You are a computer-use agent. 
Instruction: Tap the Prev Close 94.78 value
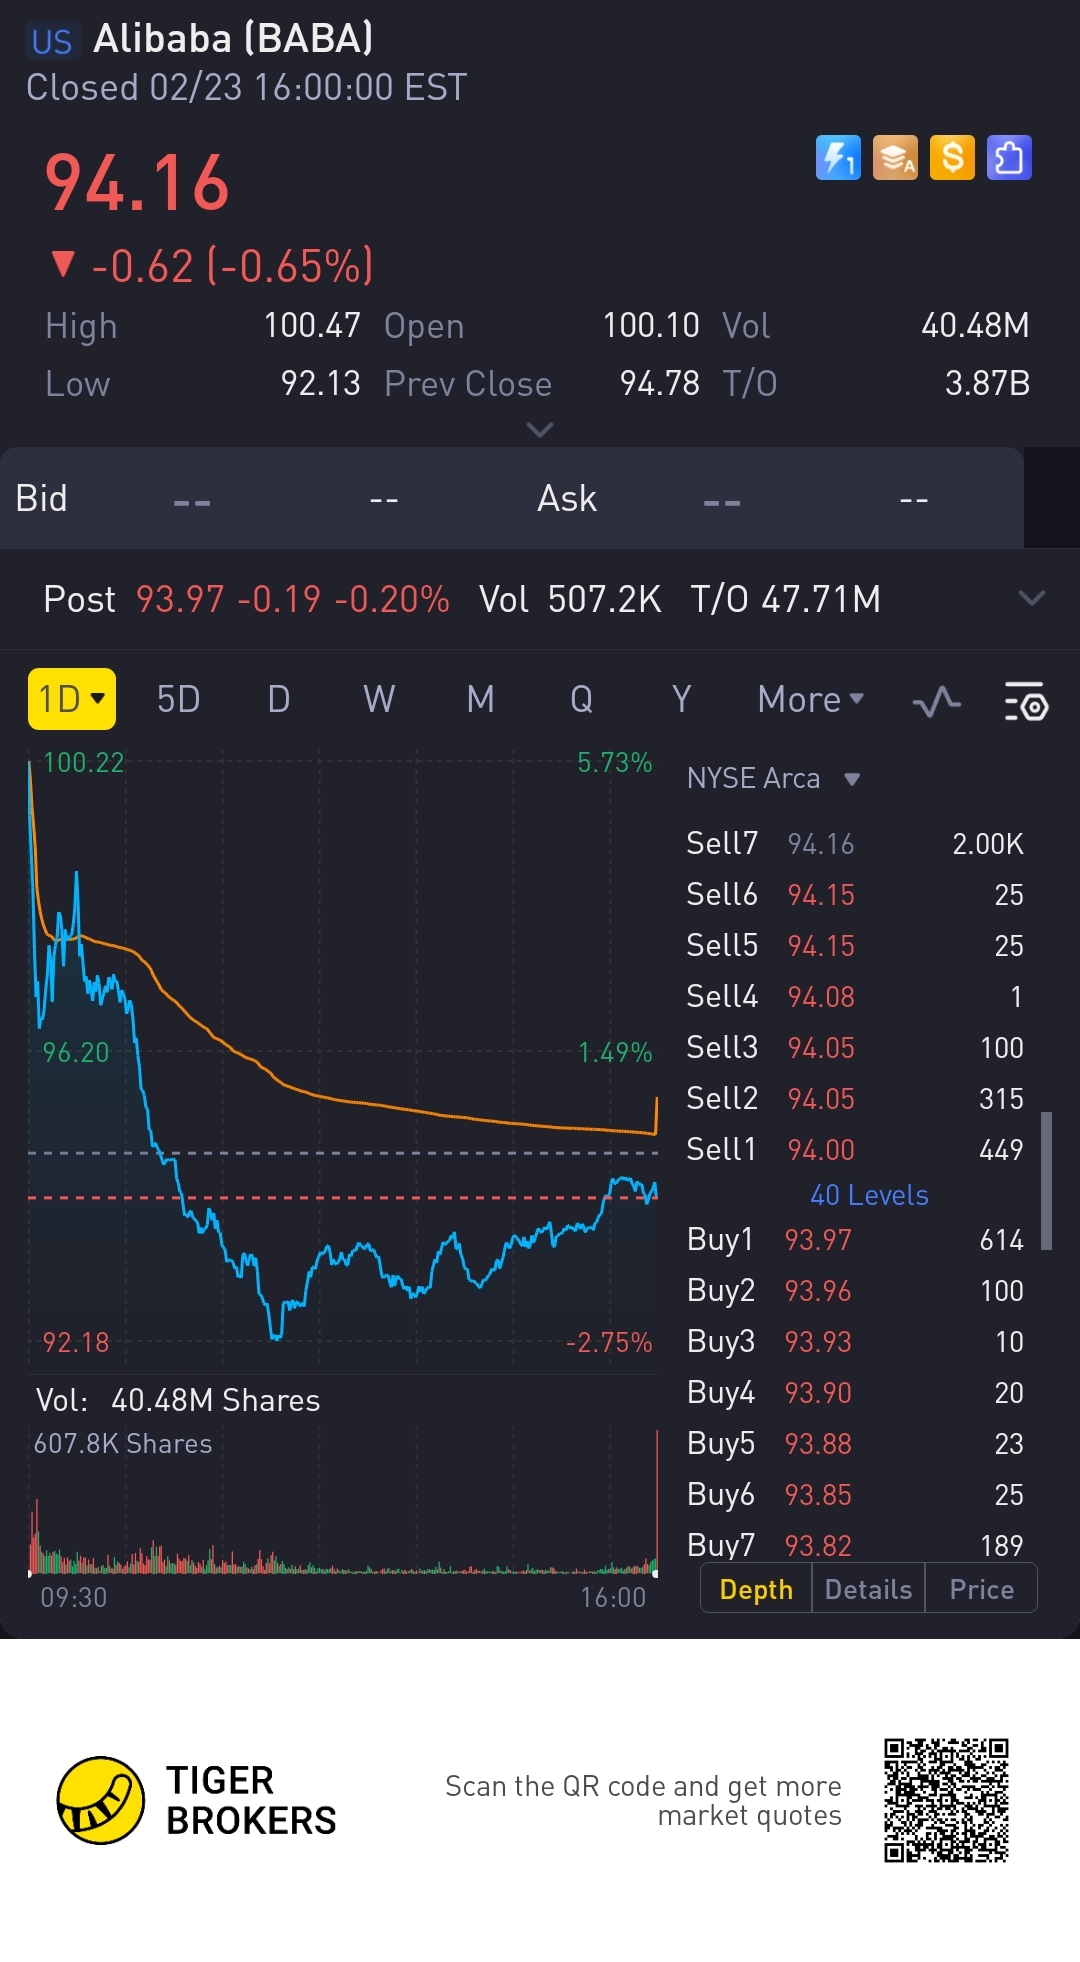click(x=660, y=383)
